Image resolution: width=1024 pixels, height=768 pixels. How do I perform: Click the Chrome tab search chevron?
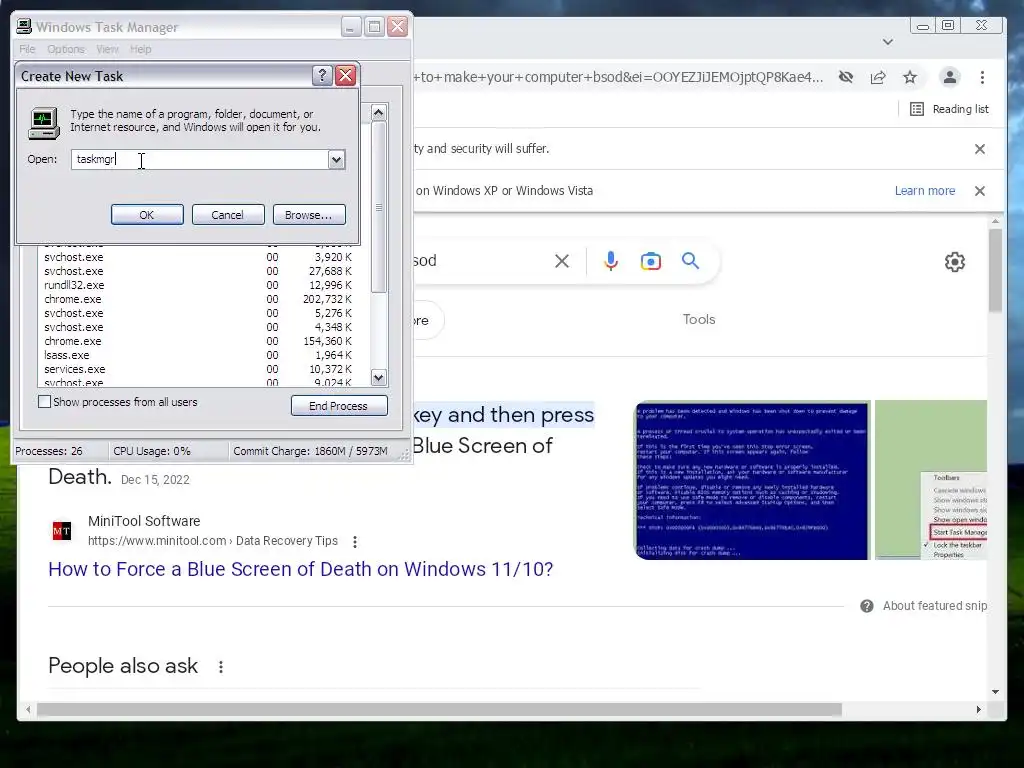point(888,42)
